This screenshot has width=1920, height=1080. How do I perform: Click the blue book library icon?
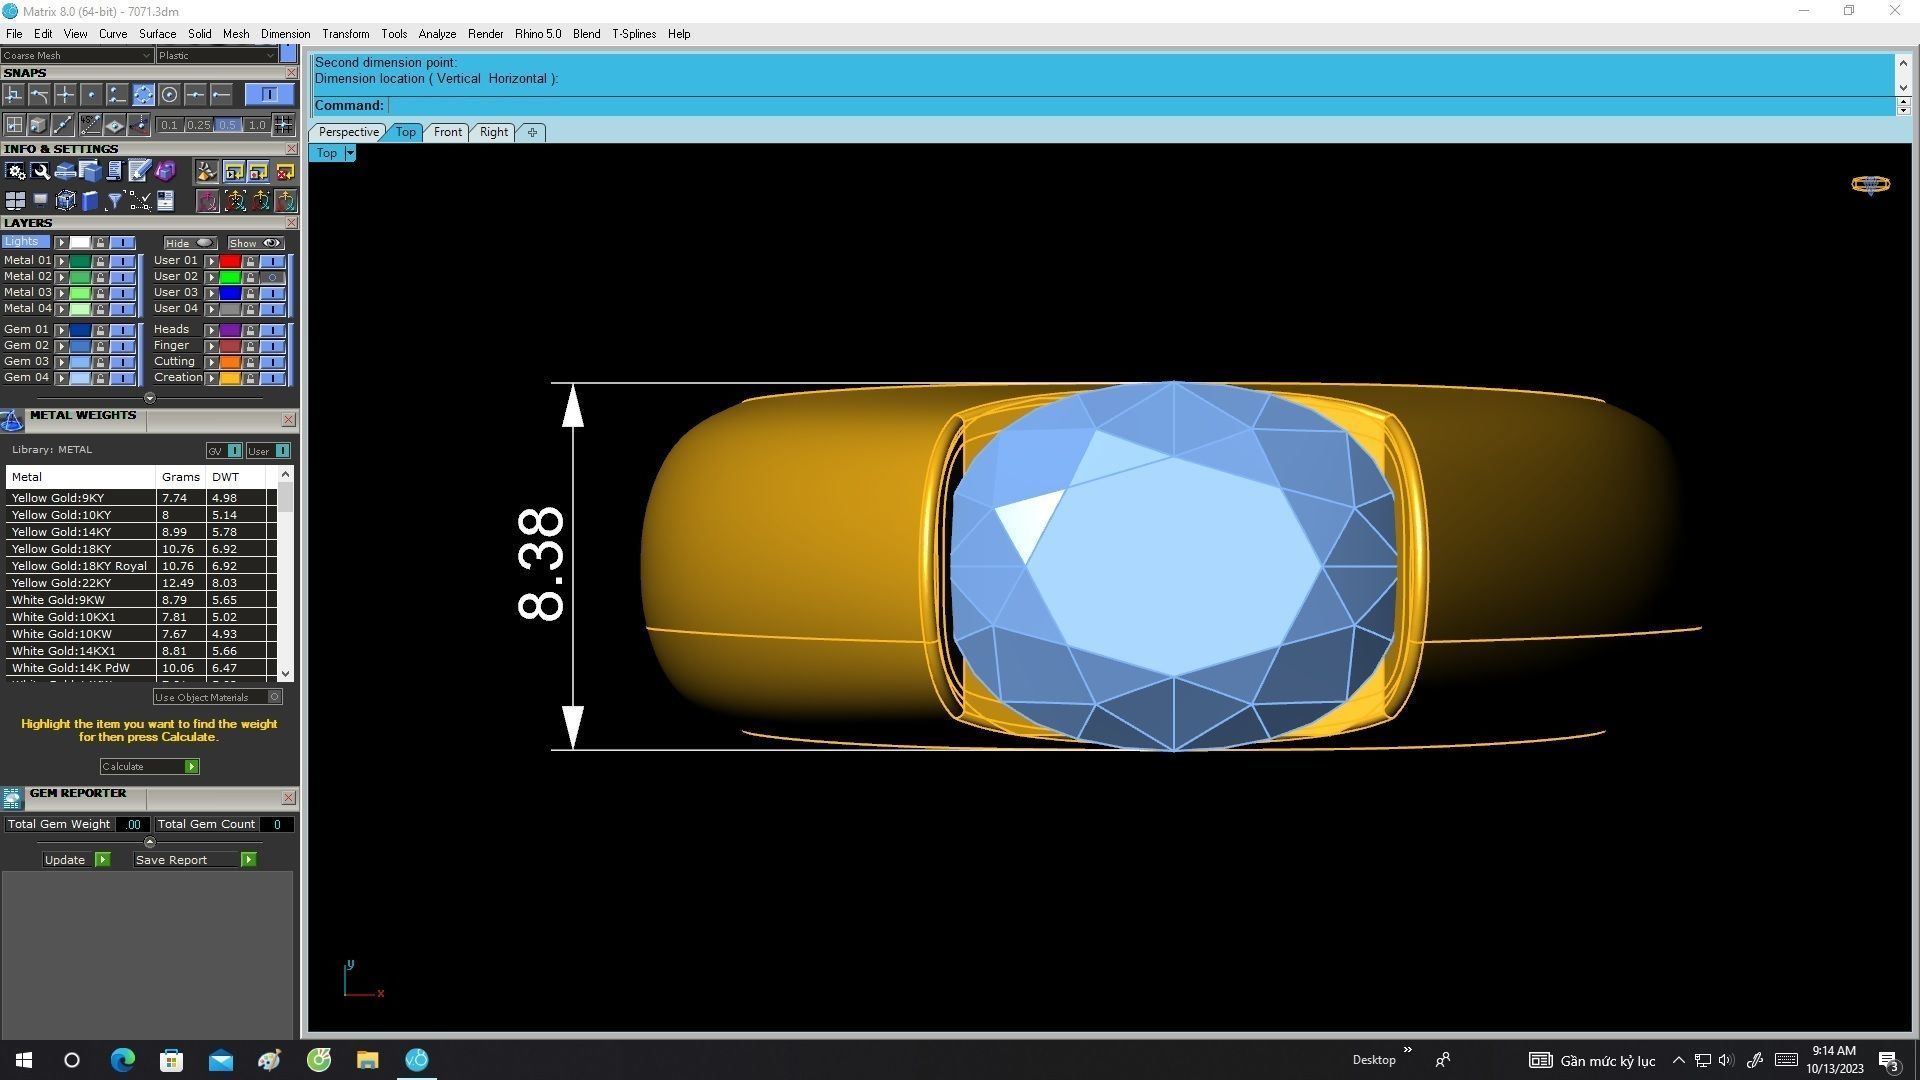[x=90, y=201]
